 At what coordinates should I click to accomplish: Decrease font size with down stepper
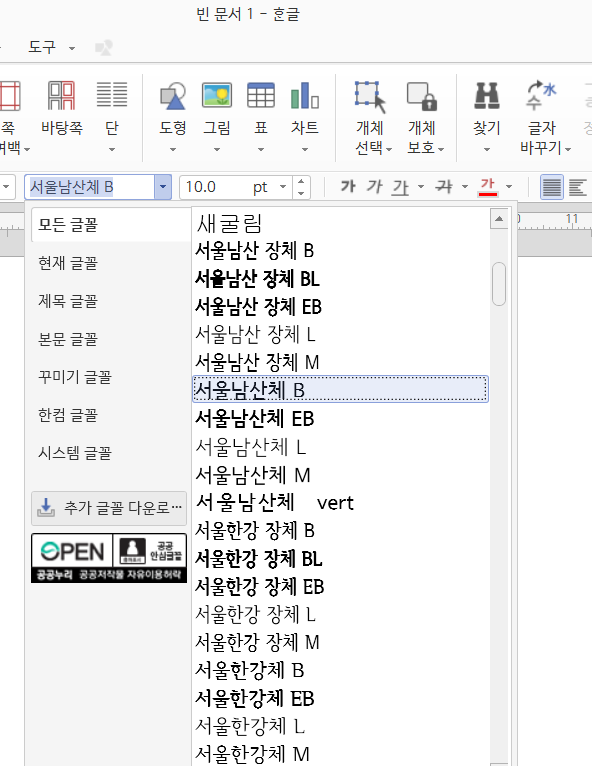coord(301,192)
